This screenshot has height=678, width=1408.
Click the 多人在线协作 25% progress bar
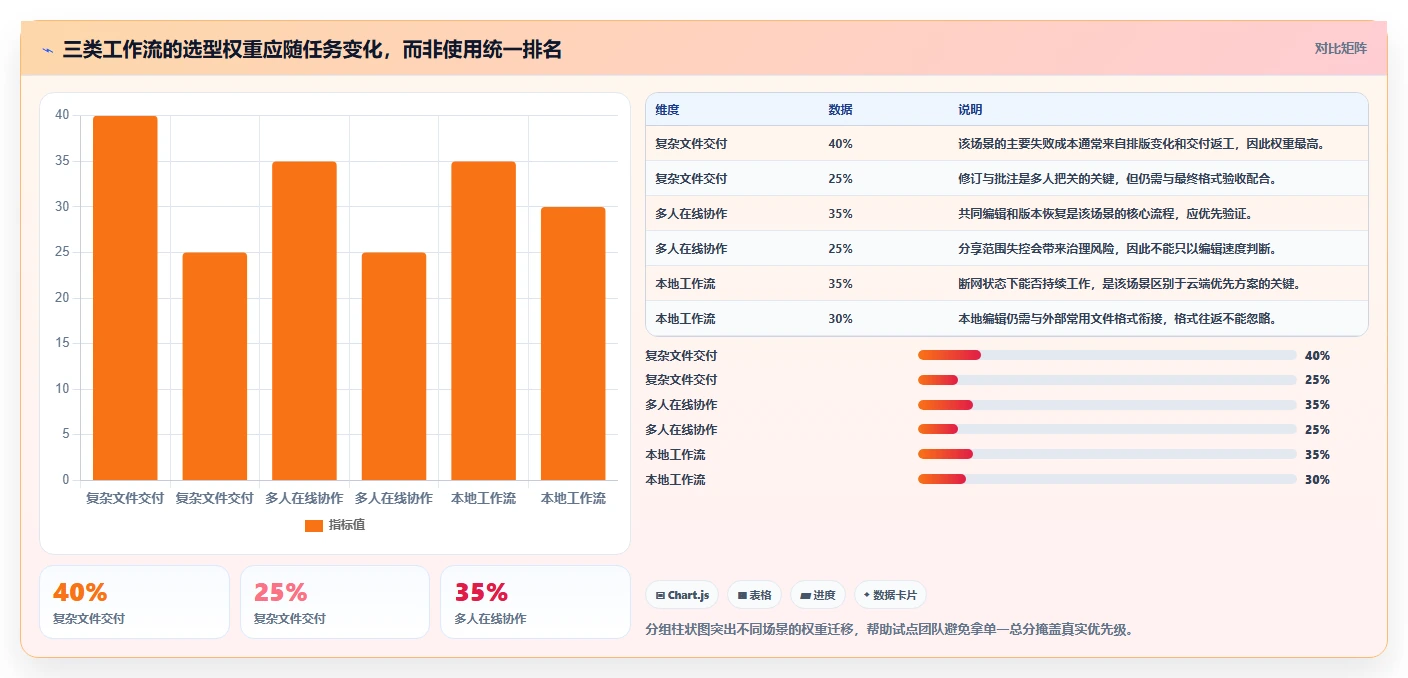coord(1107,430)
